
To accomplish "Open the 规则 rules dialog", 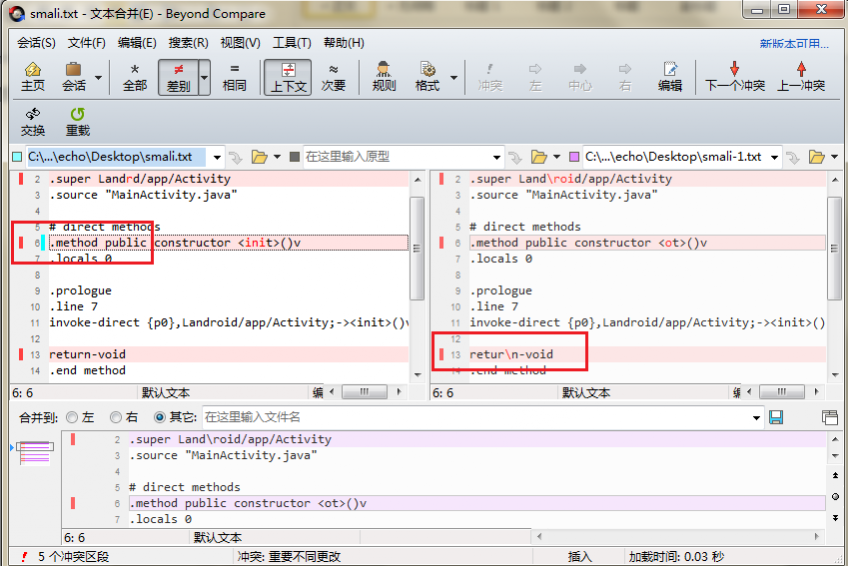I will click(384, 77).
